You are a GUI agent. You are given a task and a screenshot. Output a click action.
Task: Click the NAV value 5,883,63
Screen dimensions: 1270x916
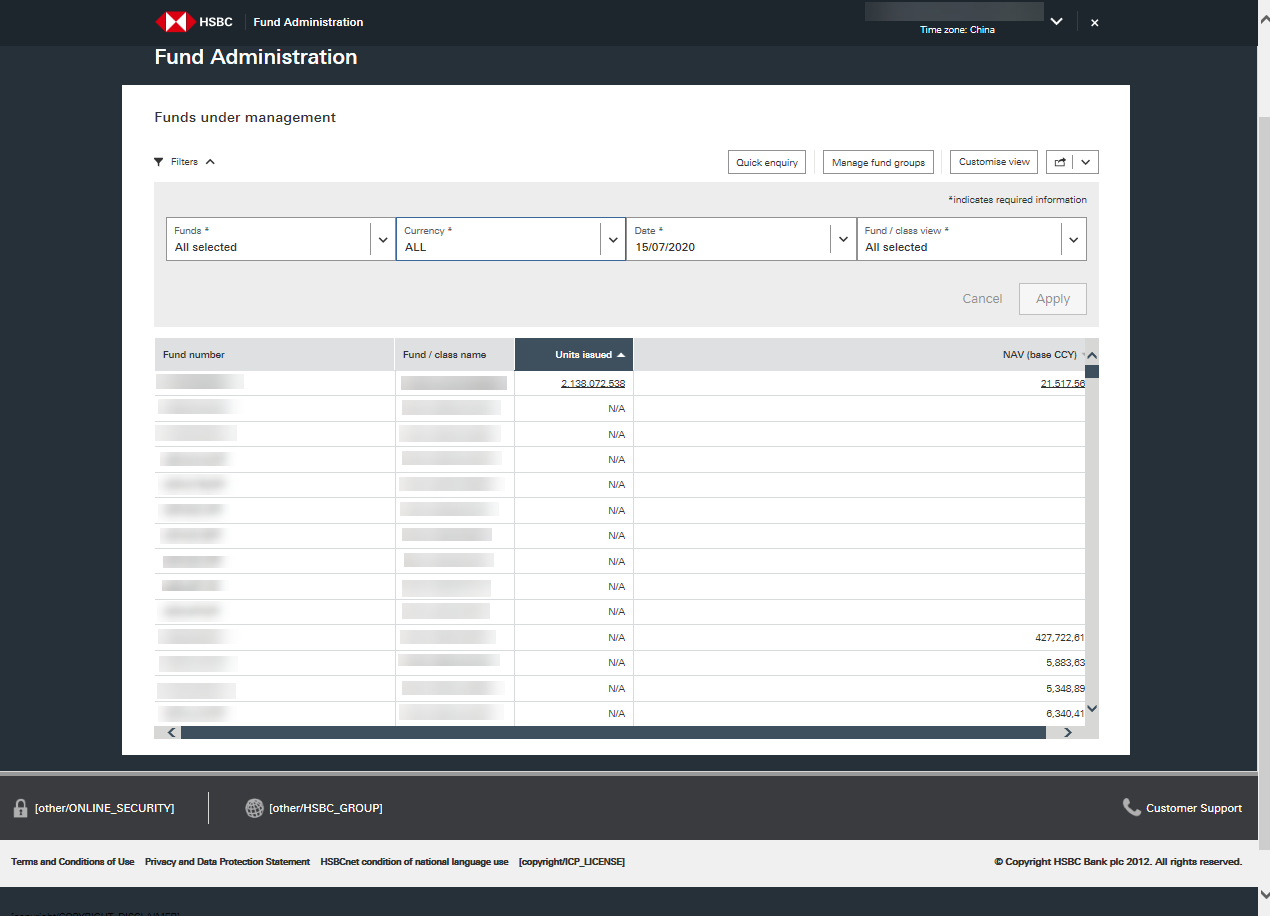[x=1065, y=663]
